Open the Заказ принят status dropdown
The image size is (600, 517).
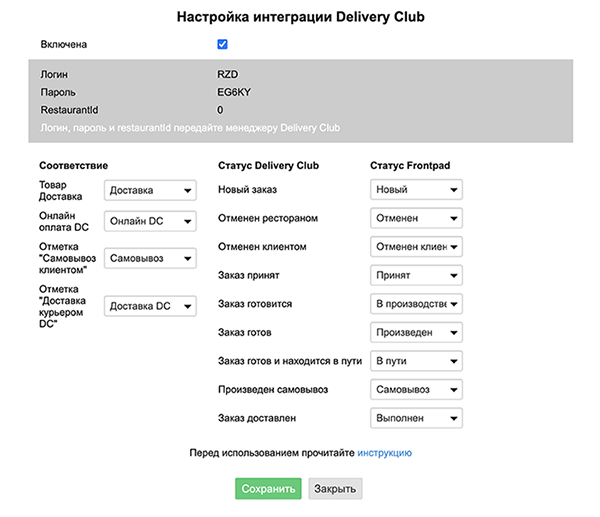[416, 275]
